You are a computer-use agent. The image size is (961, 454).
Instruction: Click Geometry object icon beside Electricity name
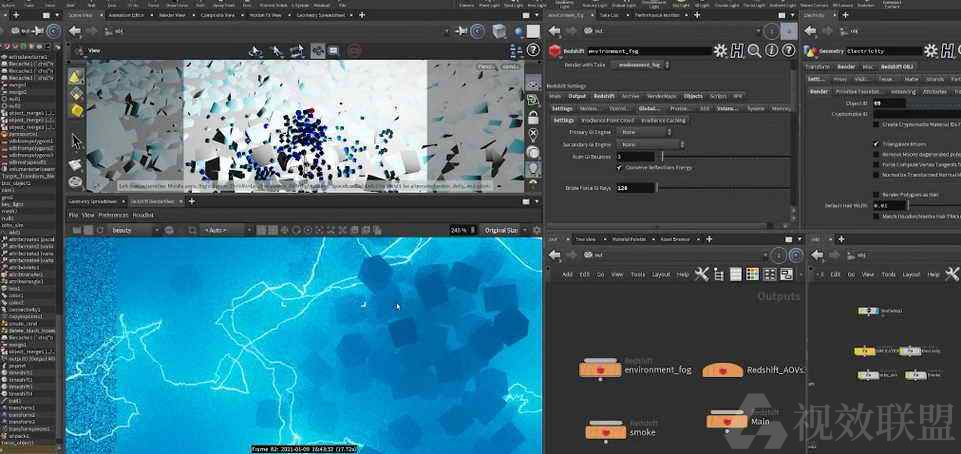(811, 51)
